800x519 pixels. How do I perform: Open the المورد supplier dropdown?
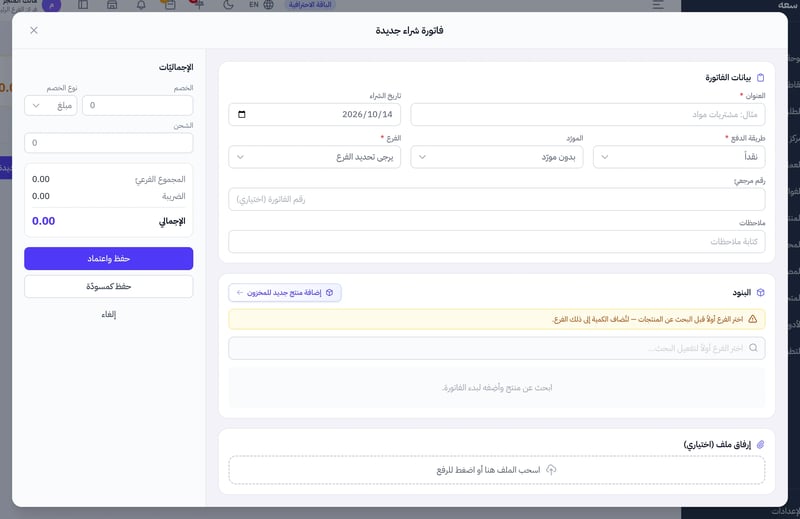point(496,157)
